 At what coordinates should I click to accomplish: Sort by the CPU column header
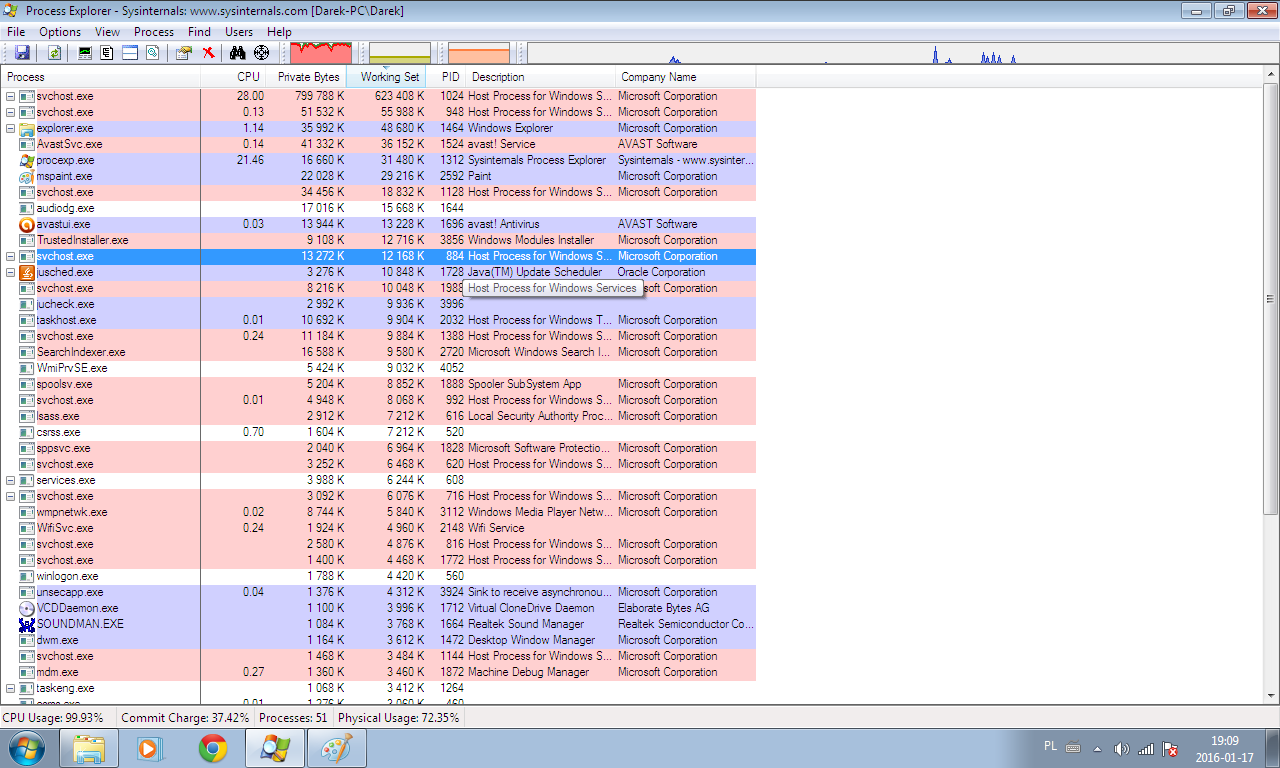click(234, 77)
